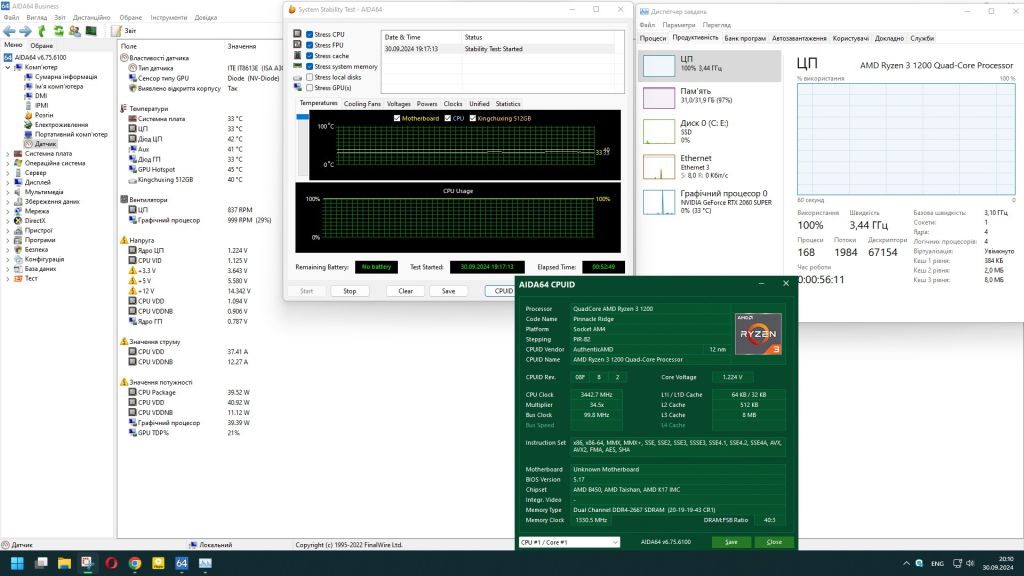Open Google Chrome from taskbar

[x=135, y=563]
